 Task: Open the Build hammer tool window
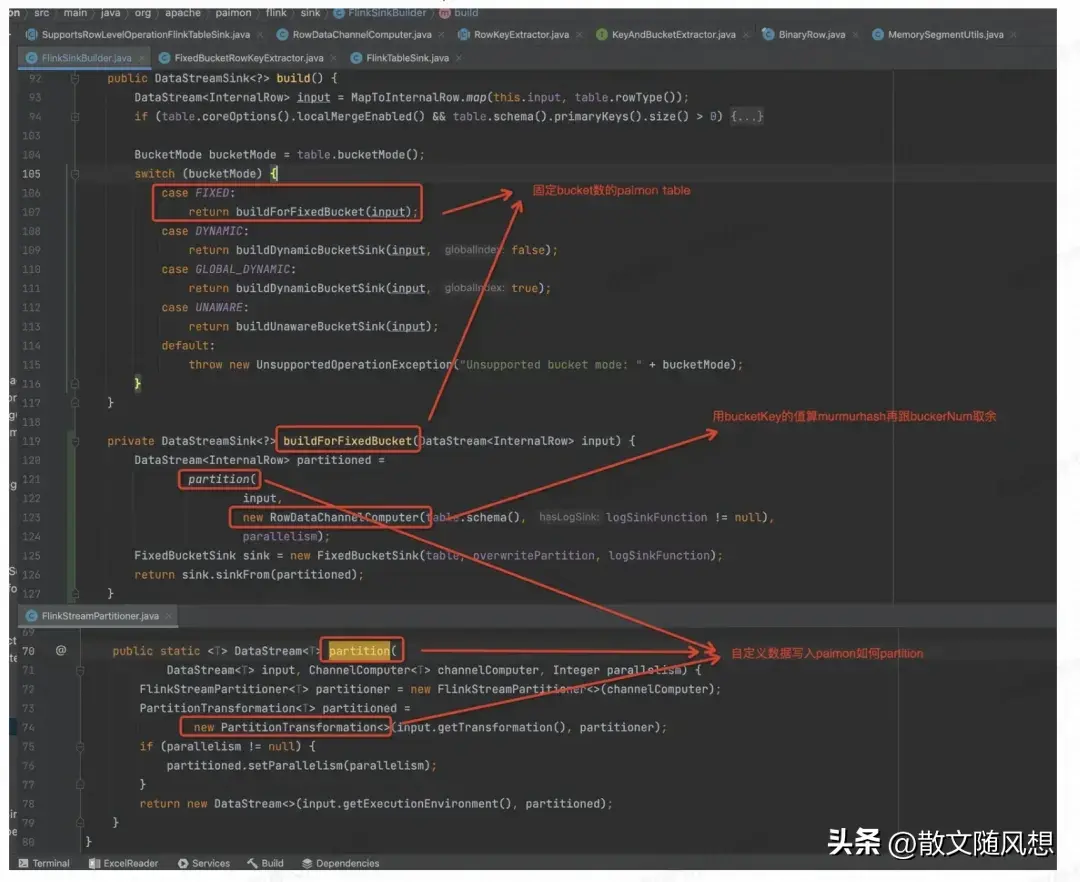click(265, 863)
